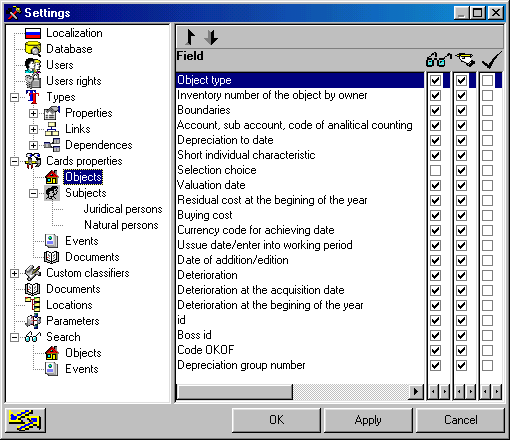Image resolution: width=510 pixels, height=440 pixels.
Task: Click the Localization flag icon
Action: click(x=33, y=33)
